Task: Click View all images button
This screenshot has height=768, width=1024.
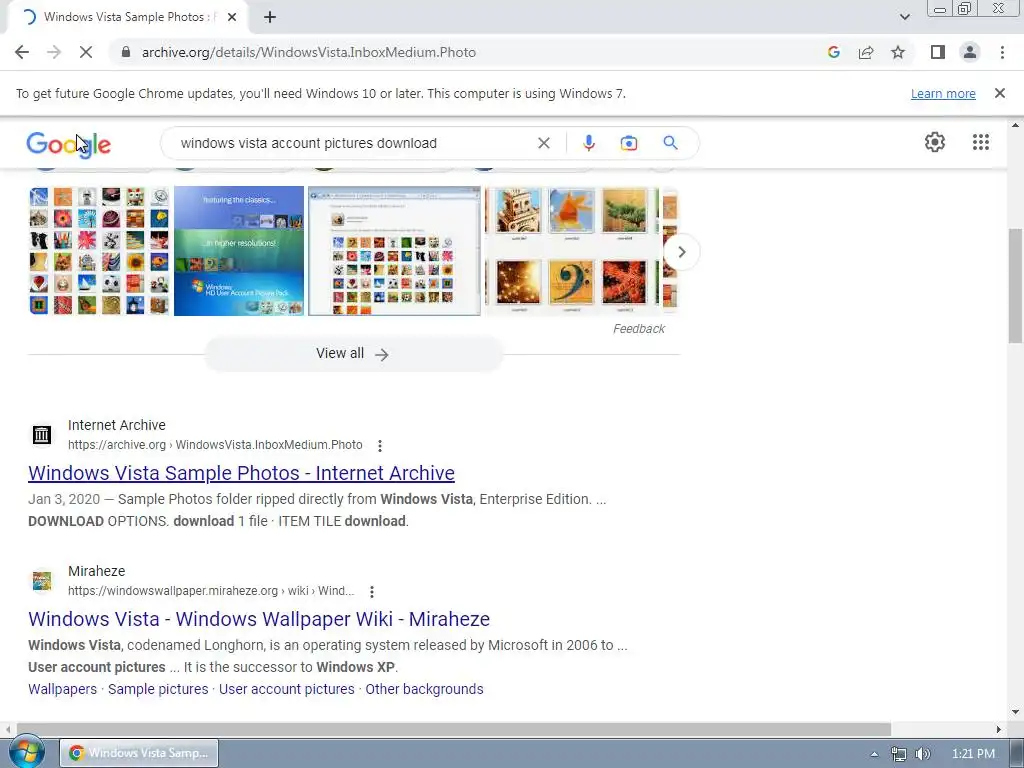Action: pos(353,353)
